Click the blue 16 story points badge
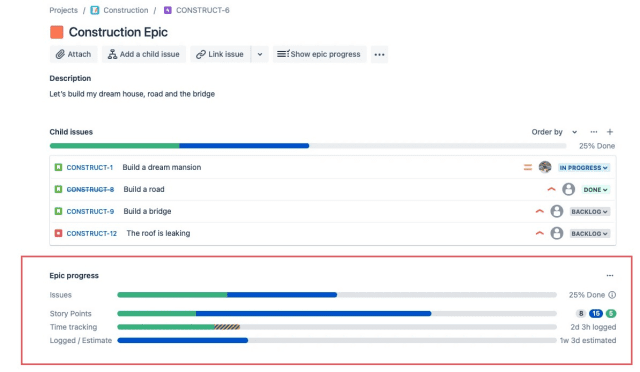Screen dimensions: 640x372 click(596, 314)
